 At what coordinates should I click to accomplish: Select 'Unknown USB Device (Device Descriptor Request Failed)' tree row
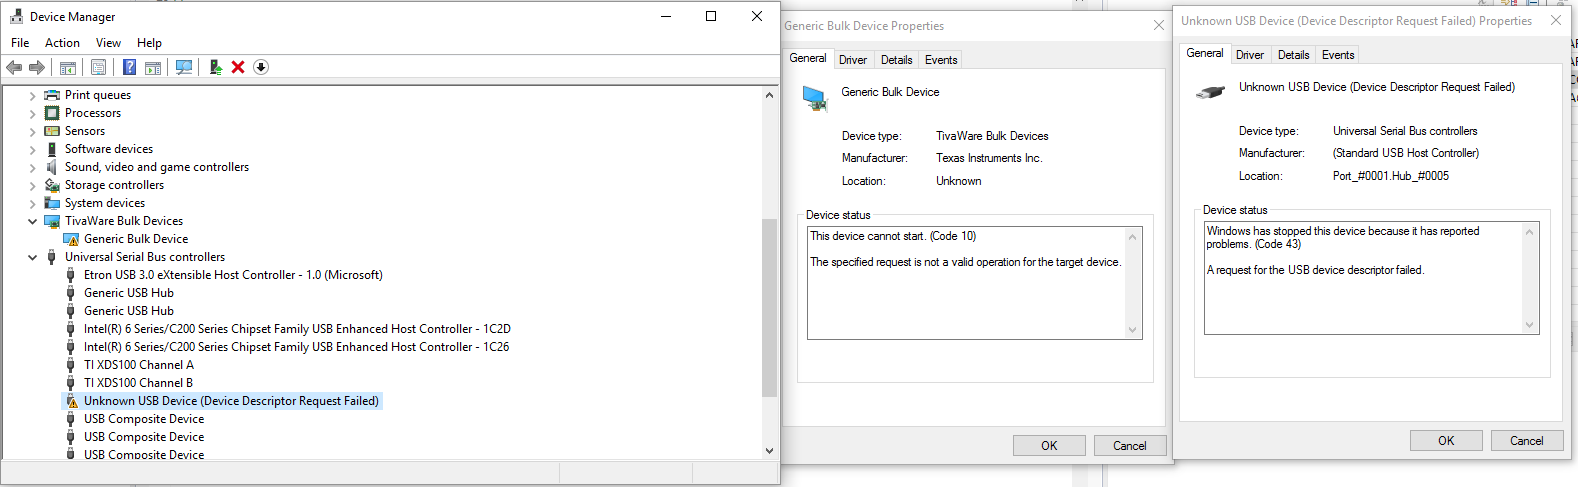231,401
